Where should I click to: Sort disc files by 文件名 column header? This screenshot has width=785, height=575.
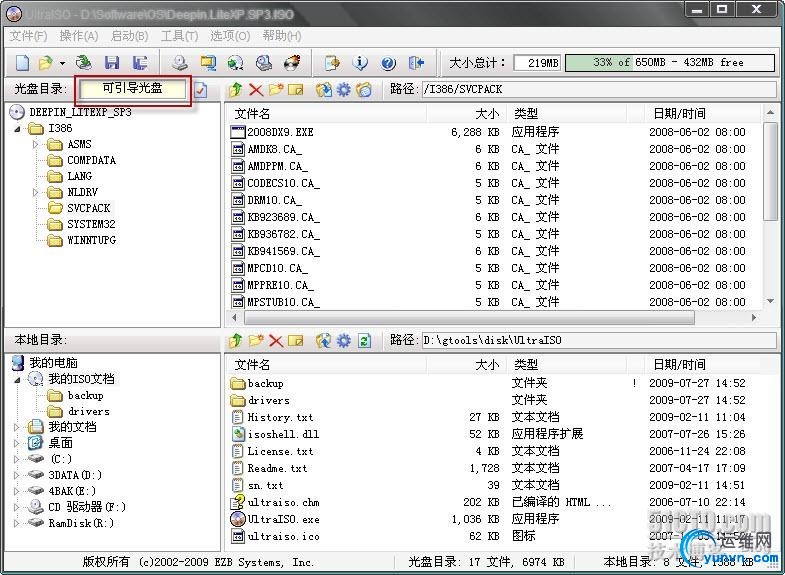click(x=325, y=114)
